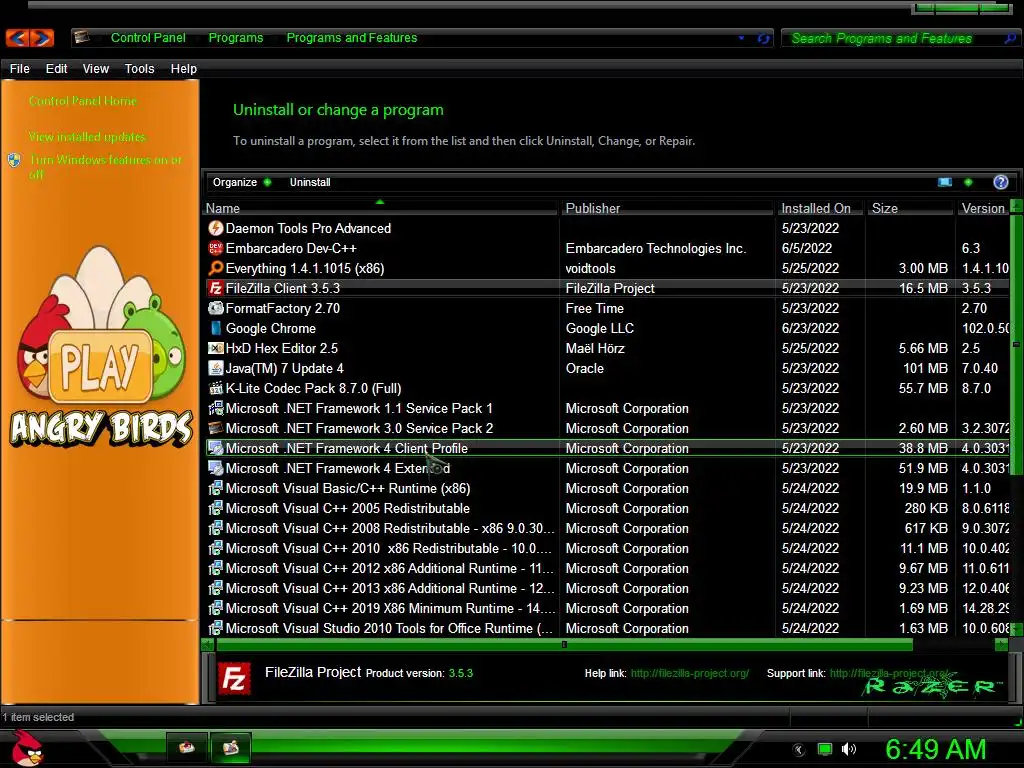The image size is (1024, 768).
Task: Click the volume speaker tray icon
Action: [x=849, y=749]
